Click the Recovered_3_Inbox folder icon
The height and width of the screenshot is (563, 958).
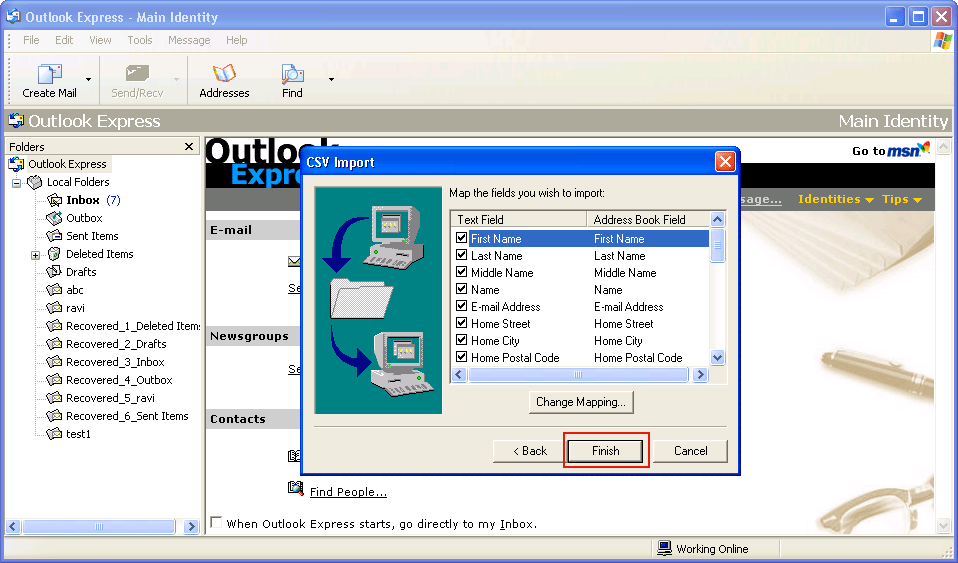54,362
